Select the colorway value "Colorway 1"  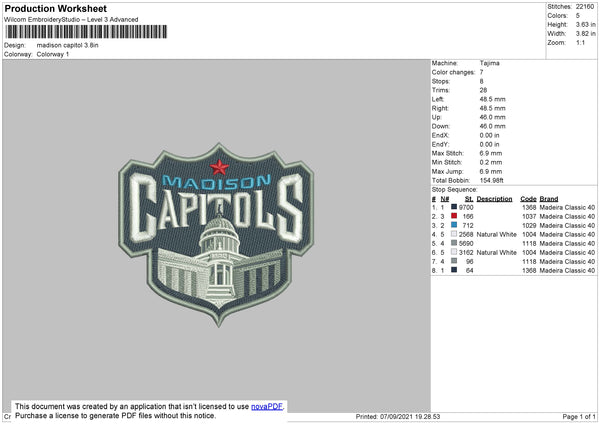pos(53,54)
